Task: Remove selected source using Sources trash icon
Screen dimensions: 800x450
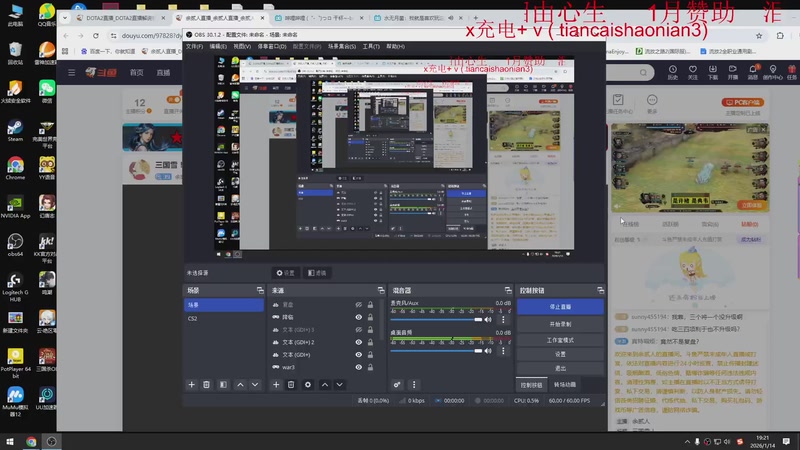Action: [291, 385]
